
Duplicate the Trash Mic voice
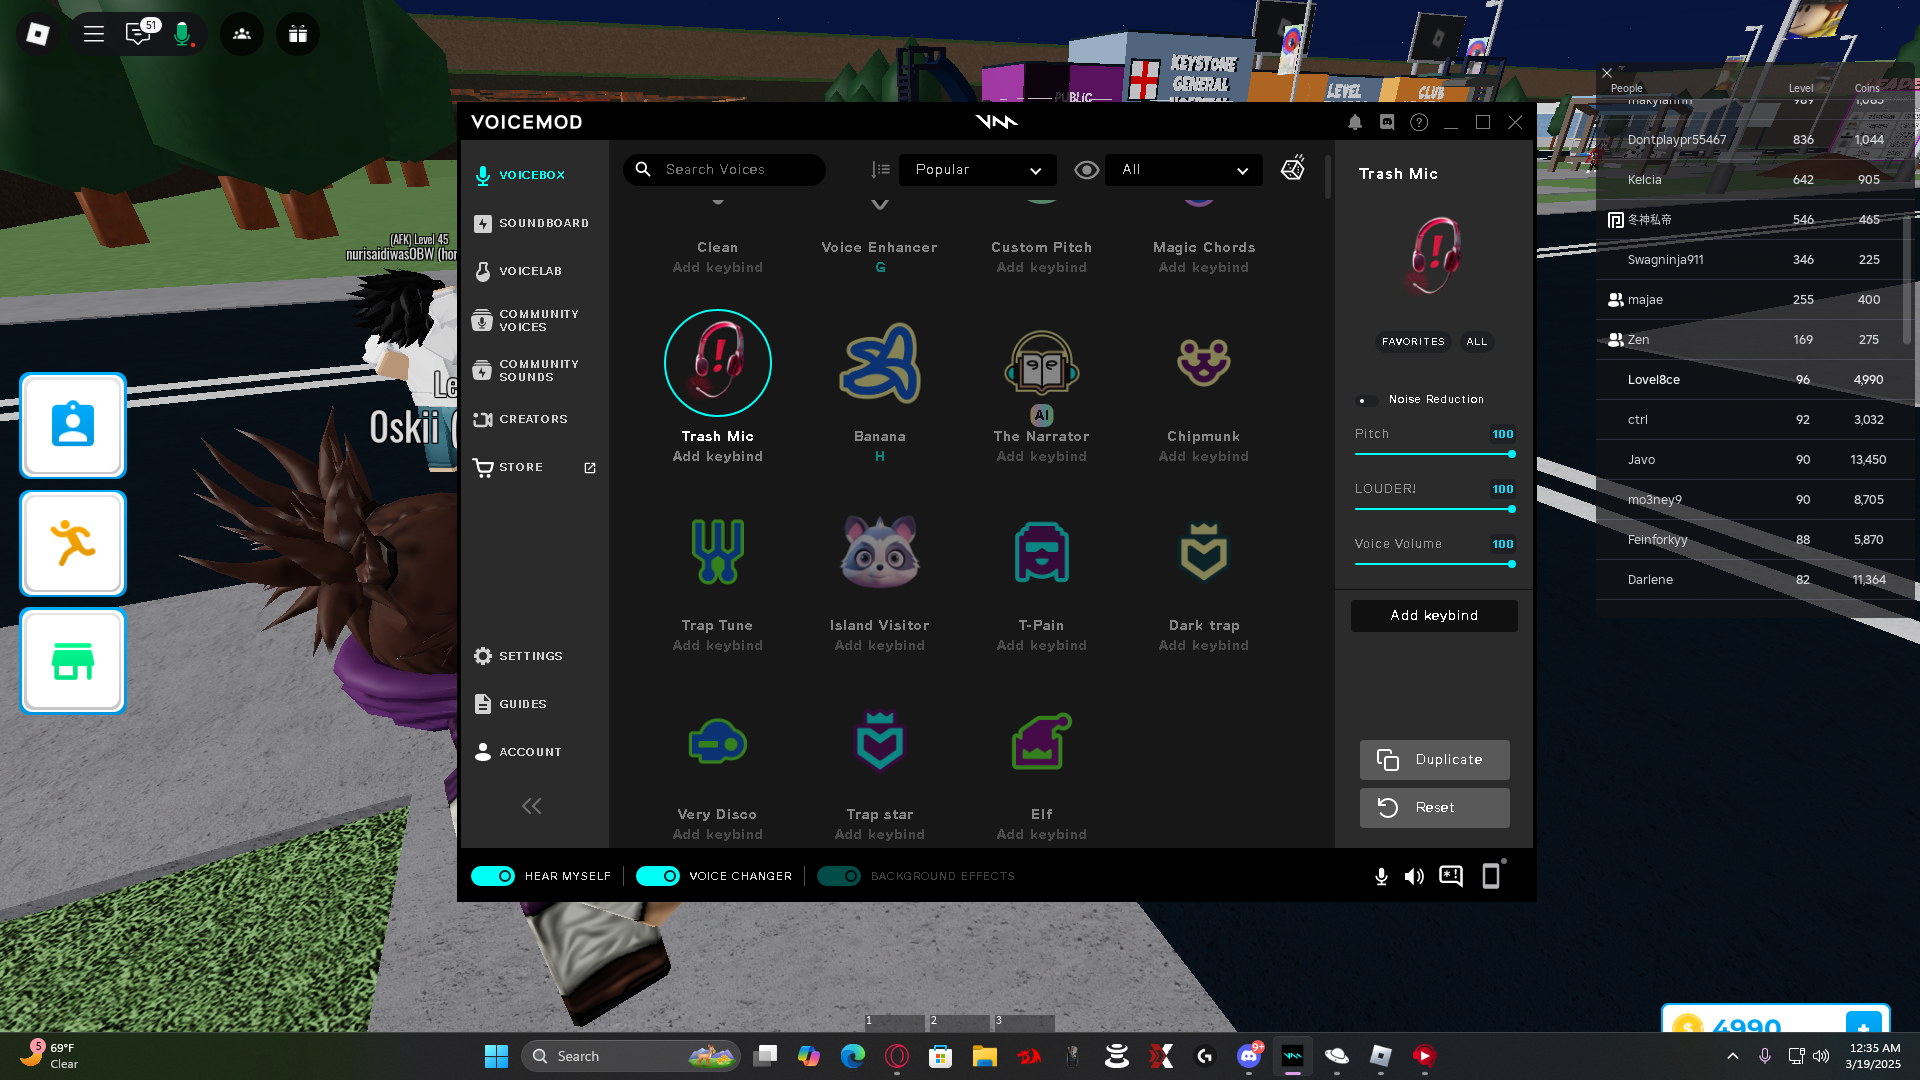pos(1434,760)
